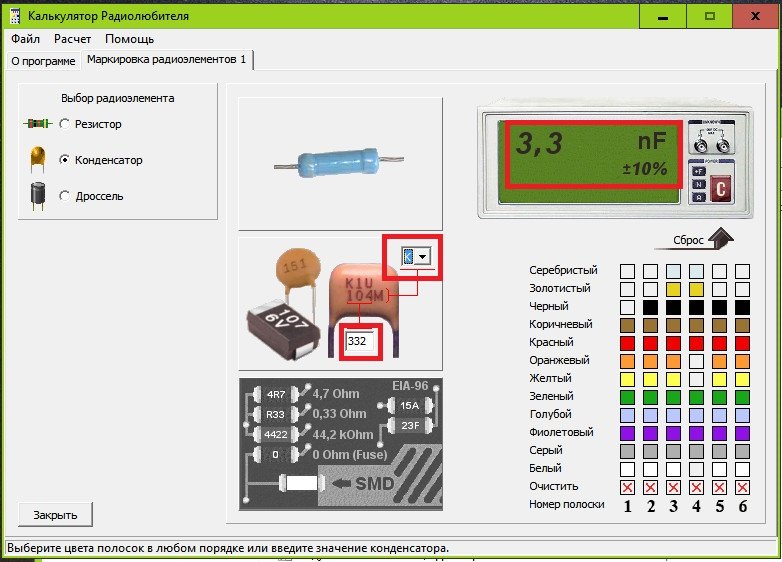The height and width of the screenshot is (562, 782).
Task: Click the +F button on the meter
Action: (x=700, y=171)
